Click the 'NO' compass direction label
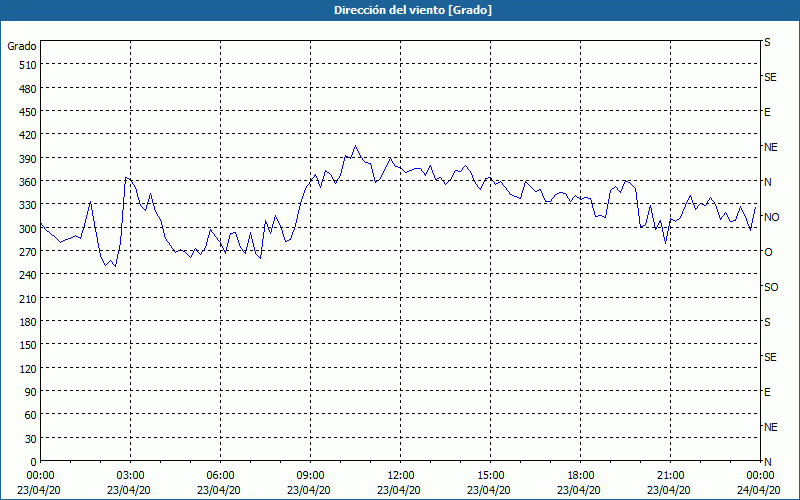 [x=771, y=217]
